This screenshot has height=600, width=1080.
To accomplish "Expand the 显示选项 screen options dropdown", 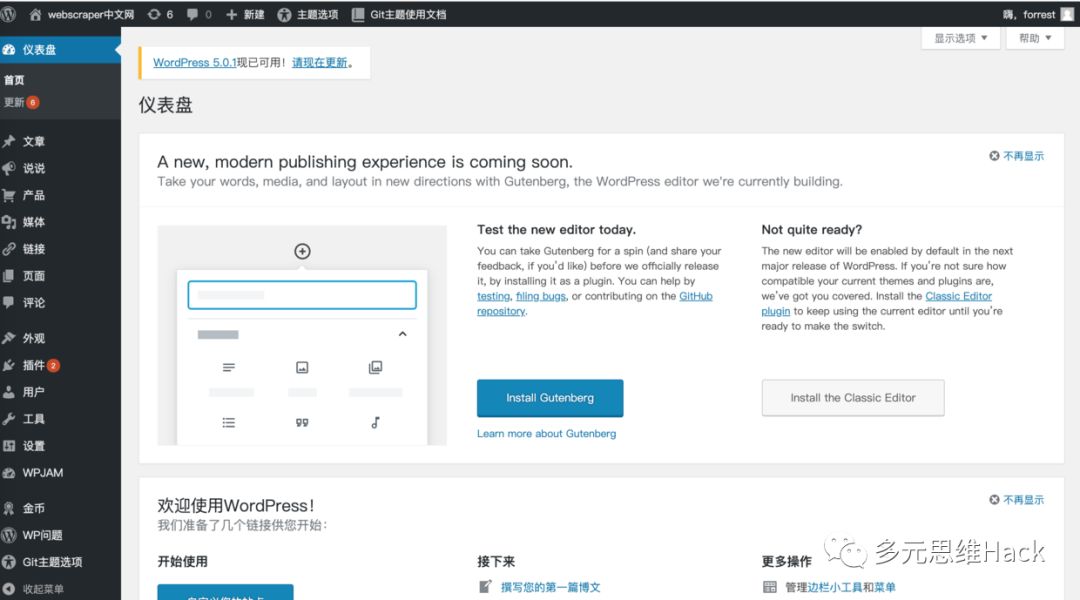I will 960,38.
